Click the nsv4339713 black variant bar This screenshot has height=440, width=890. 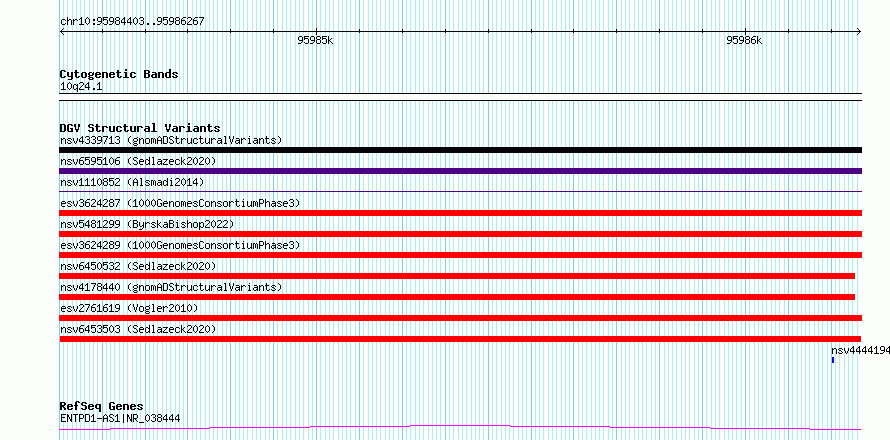click(x=460, y=150)
